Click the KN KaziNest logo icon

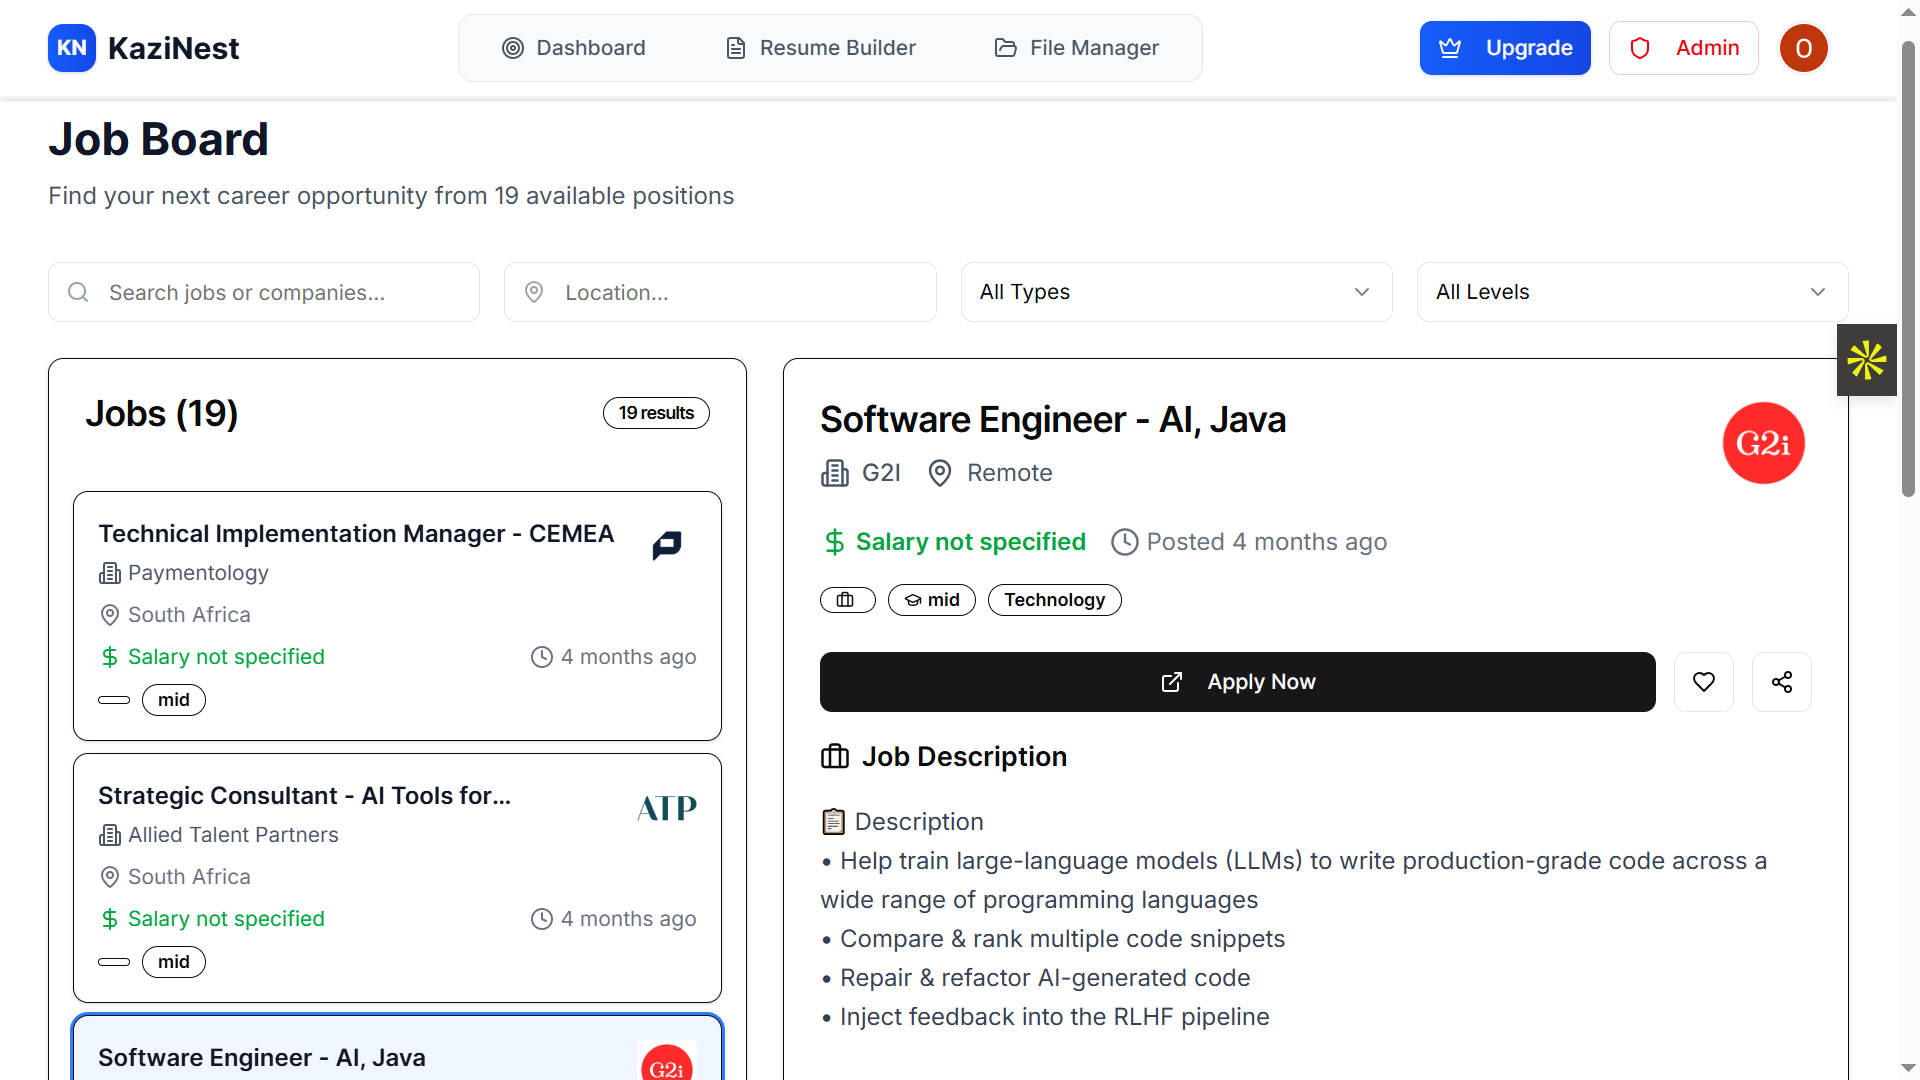click(72, 48)
